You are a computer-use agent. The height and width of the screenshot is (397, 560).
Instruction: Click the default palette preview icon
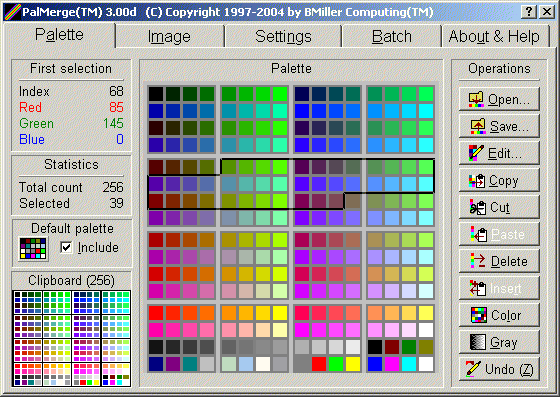(33, 249)
